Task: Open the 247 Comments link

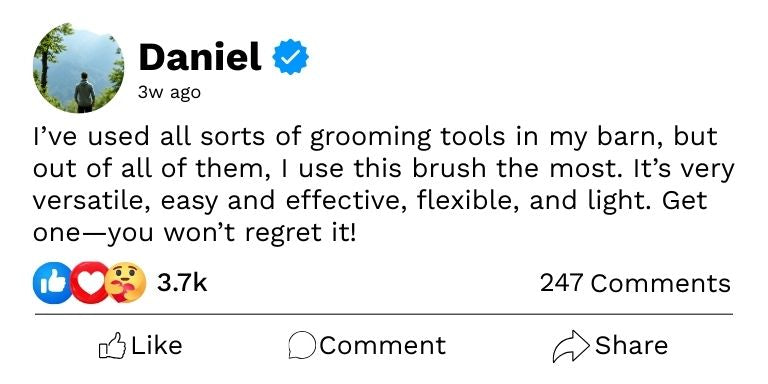Action: (x=635, y=283)
